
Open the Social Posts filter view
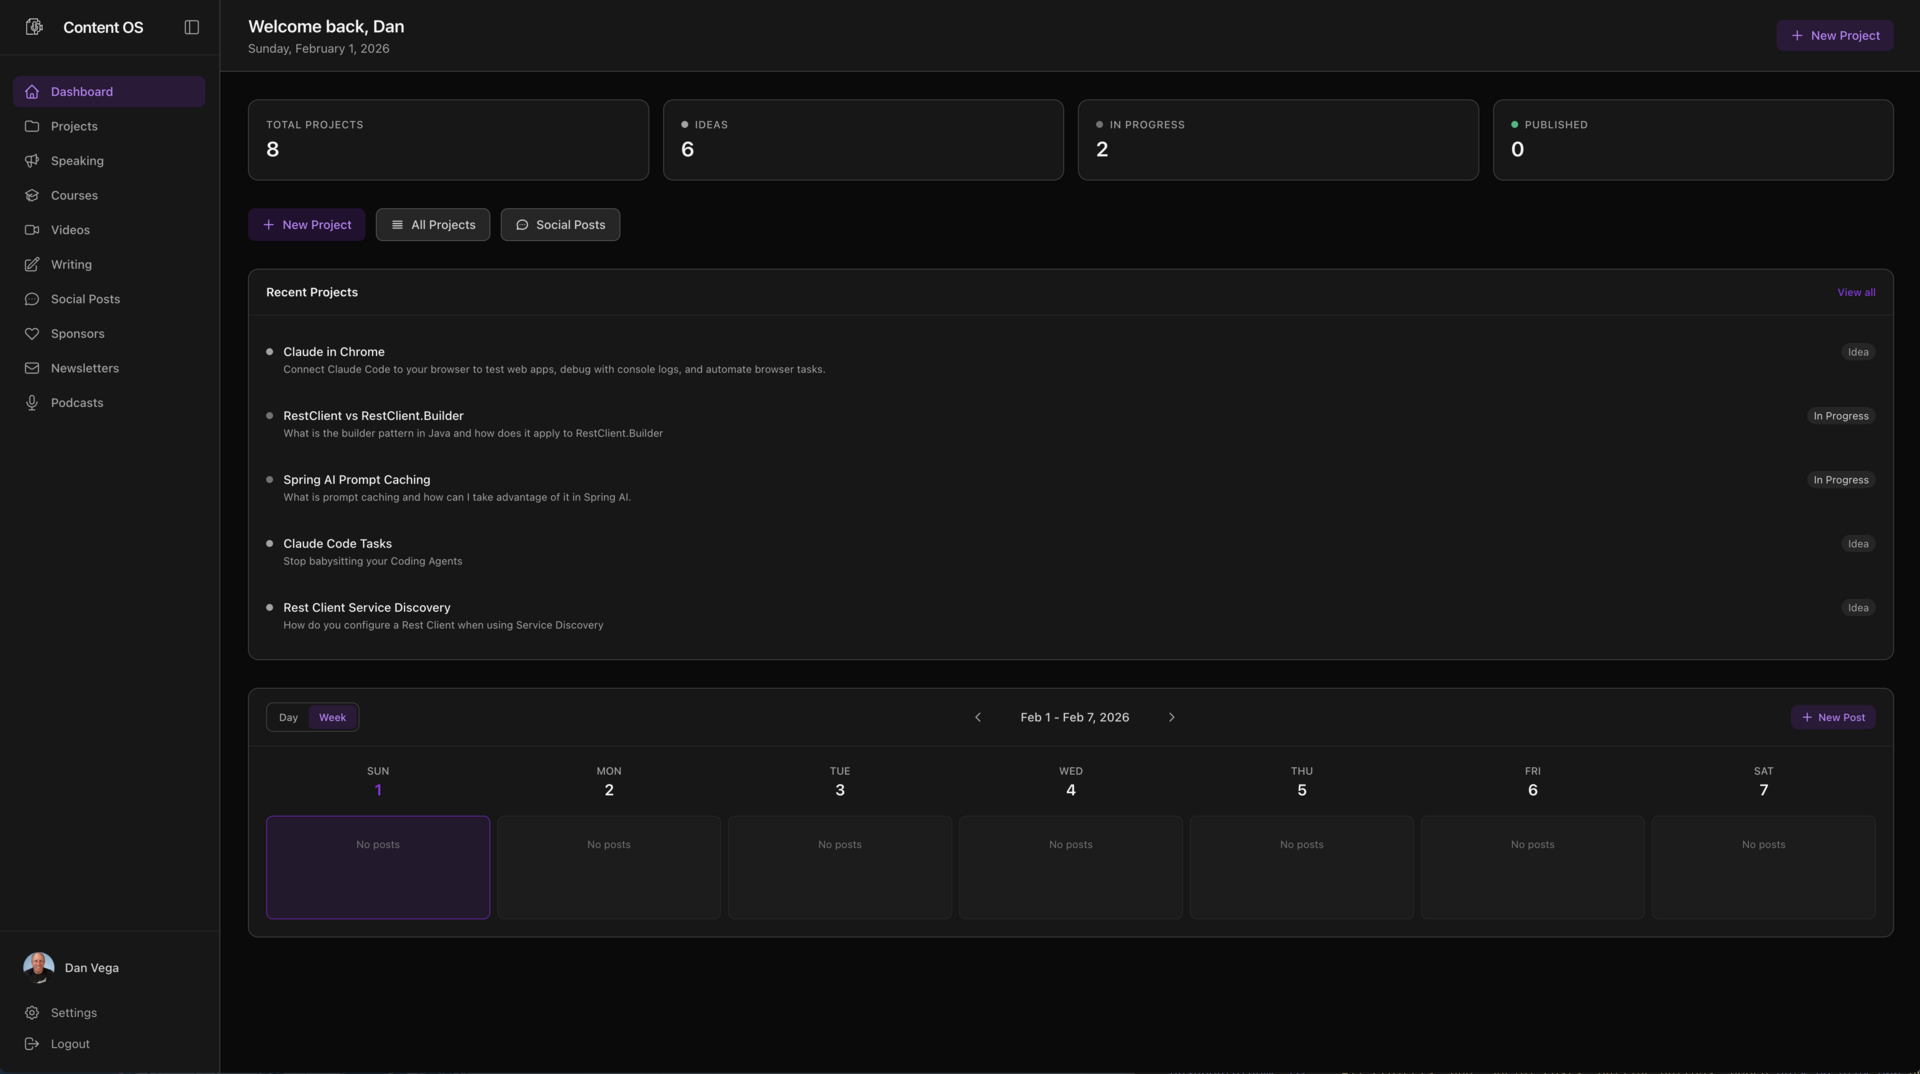[x=559, y=224]
